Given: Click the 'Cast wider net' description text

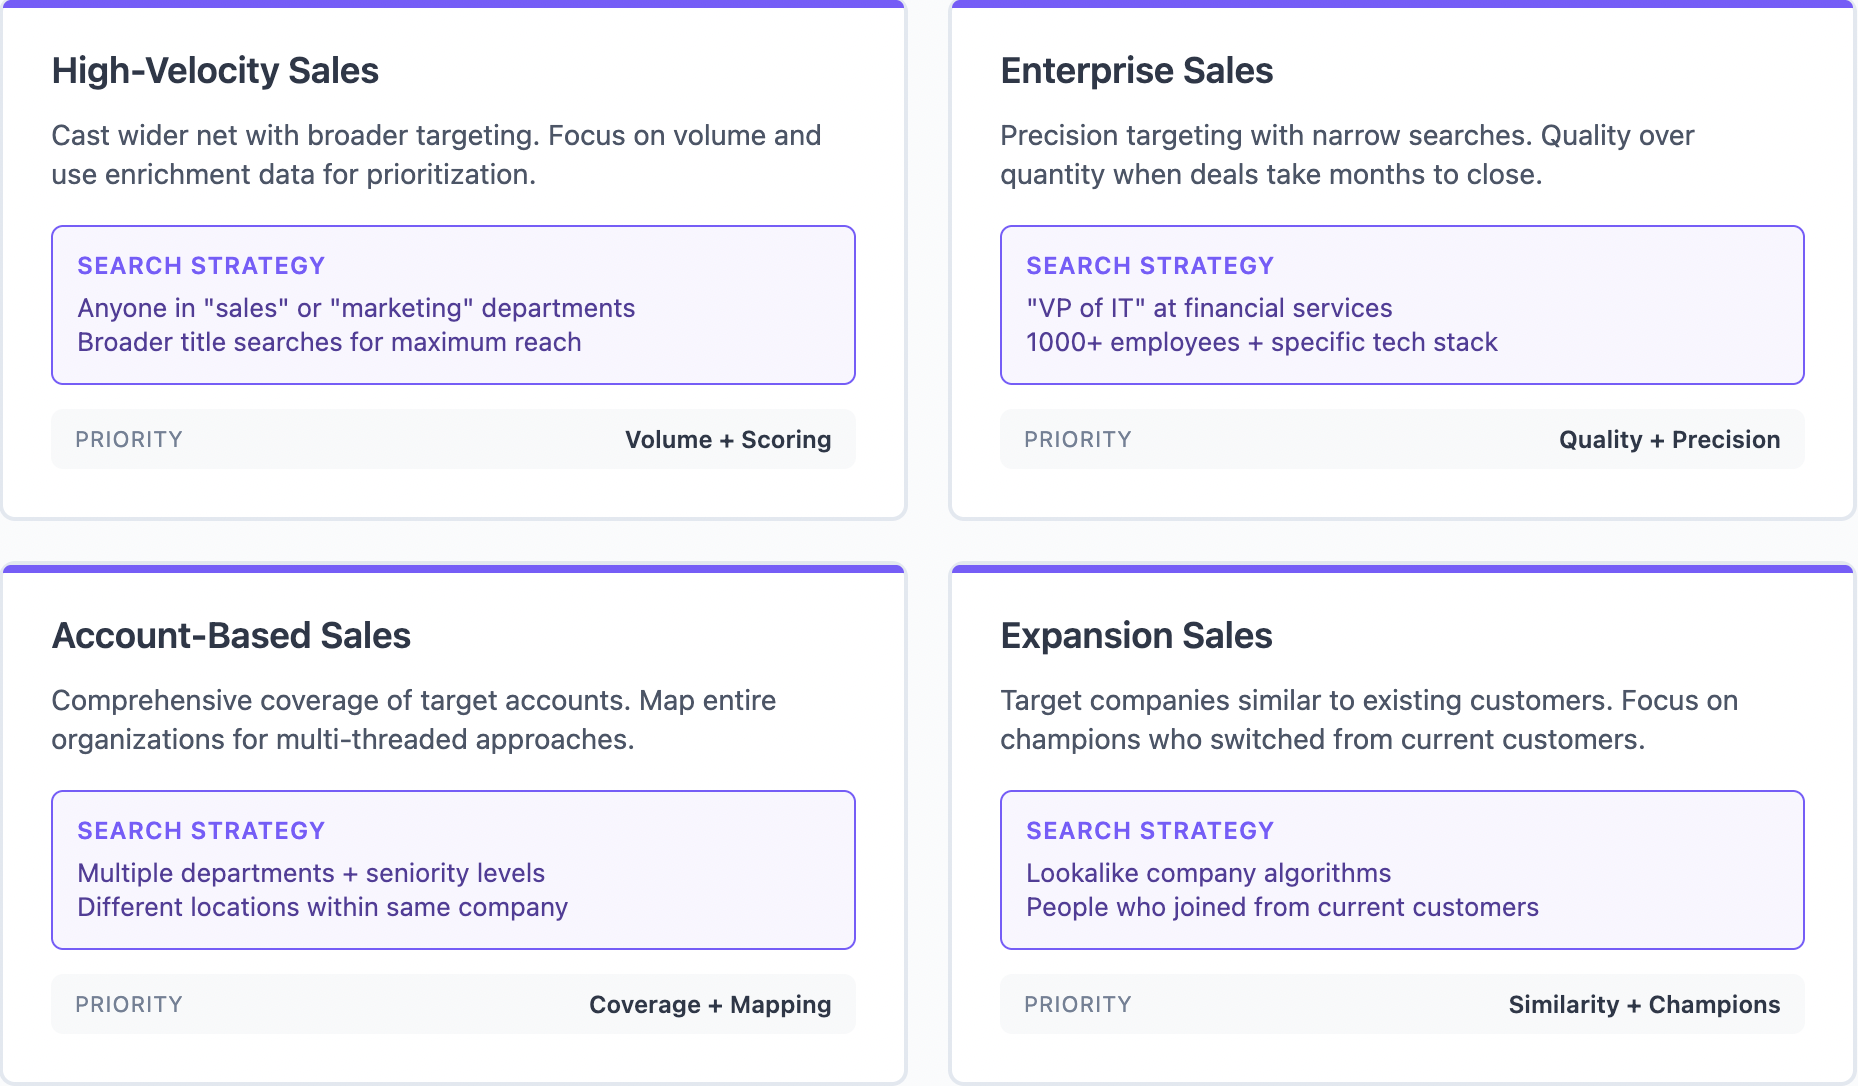Looking at the screenshot, I should (x=436, y=155).
